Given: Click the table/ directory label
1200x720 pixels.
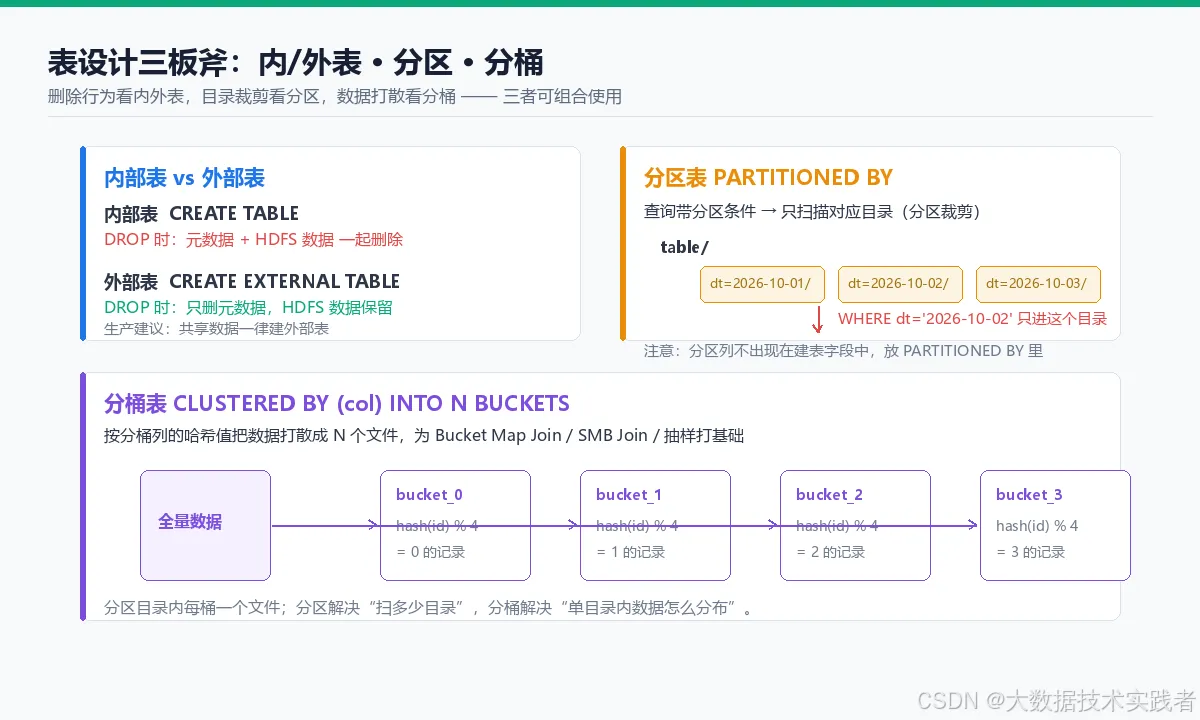Looking at the screenshot, I should 685,247.
